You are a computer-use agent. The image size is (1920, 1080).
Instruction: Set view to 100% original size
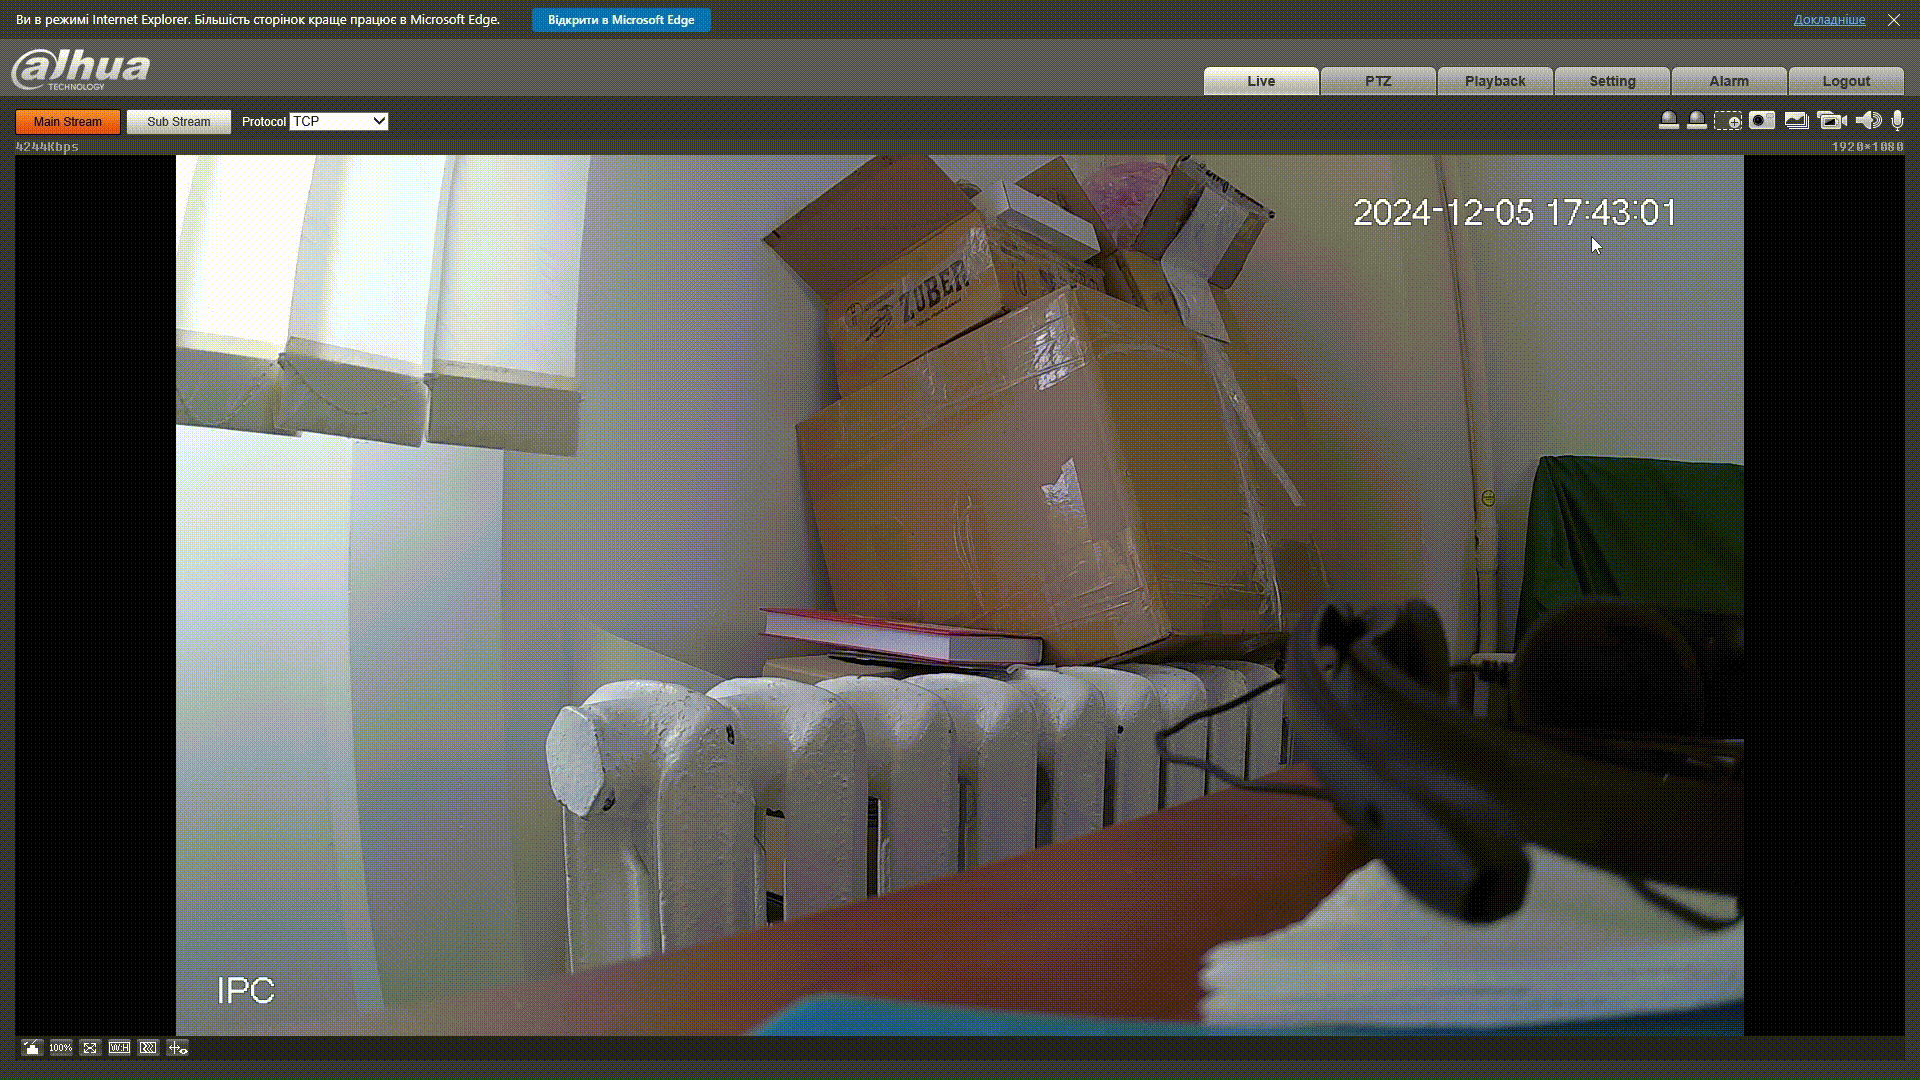coord(61,1048)
